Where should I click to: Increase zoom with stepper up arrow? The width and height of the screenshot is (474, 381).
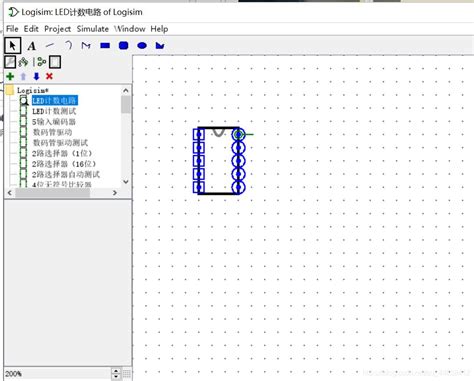click(x=116, y=371)
